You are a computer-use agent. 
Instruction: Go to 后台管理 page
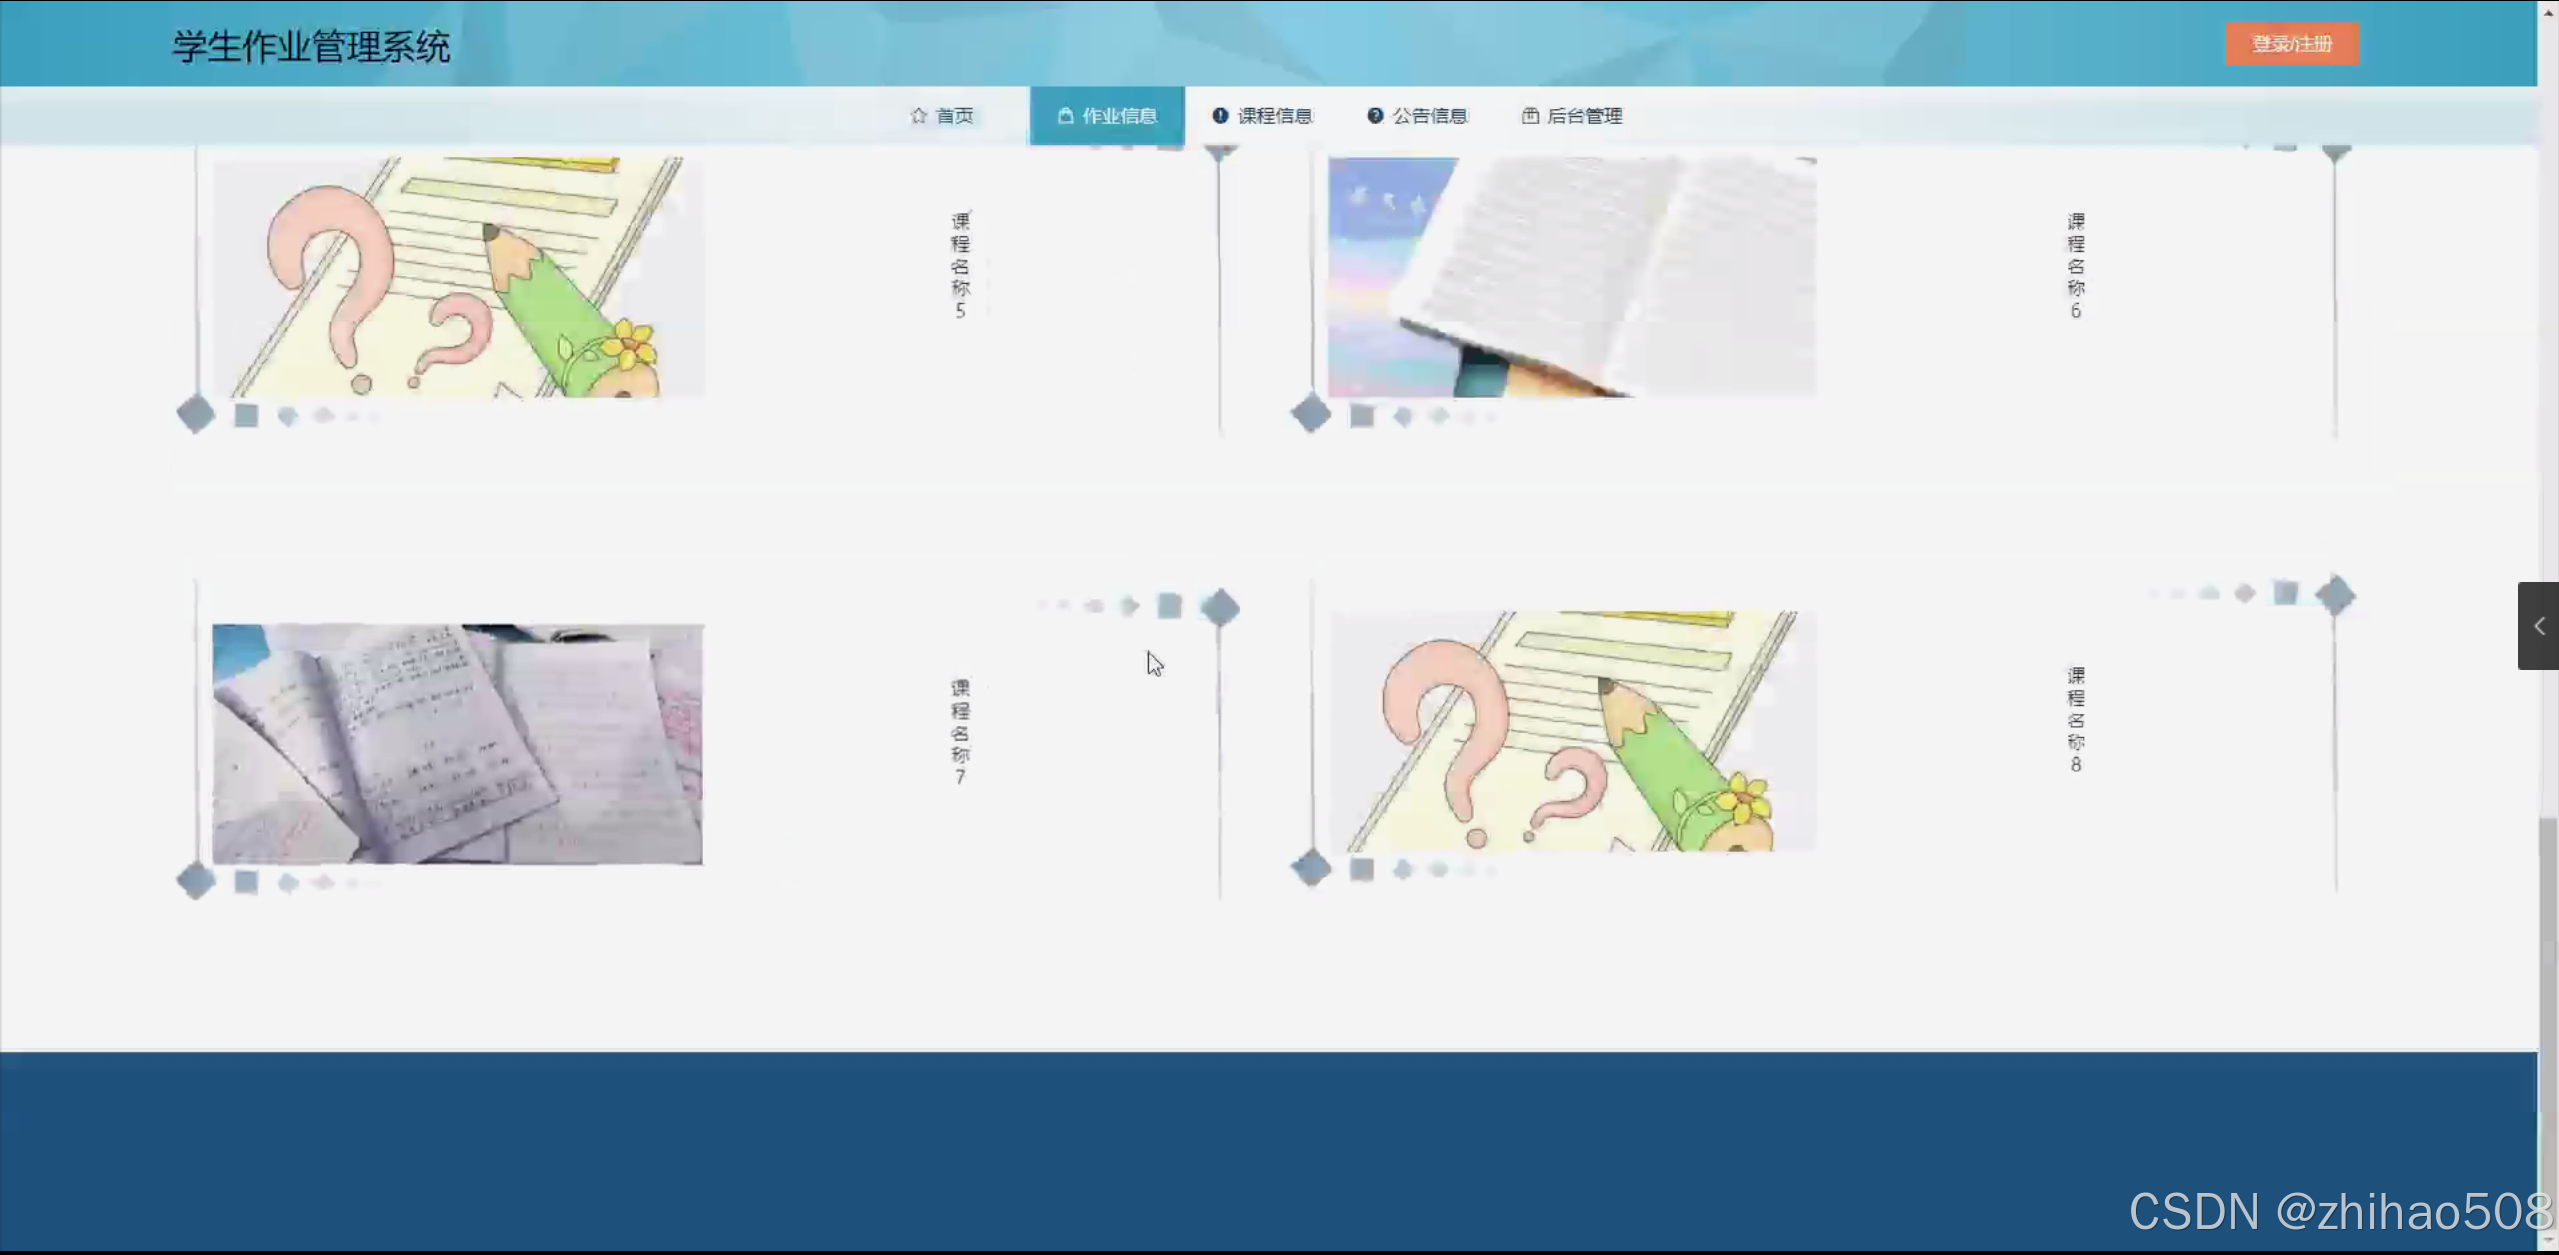1584,116
